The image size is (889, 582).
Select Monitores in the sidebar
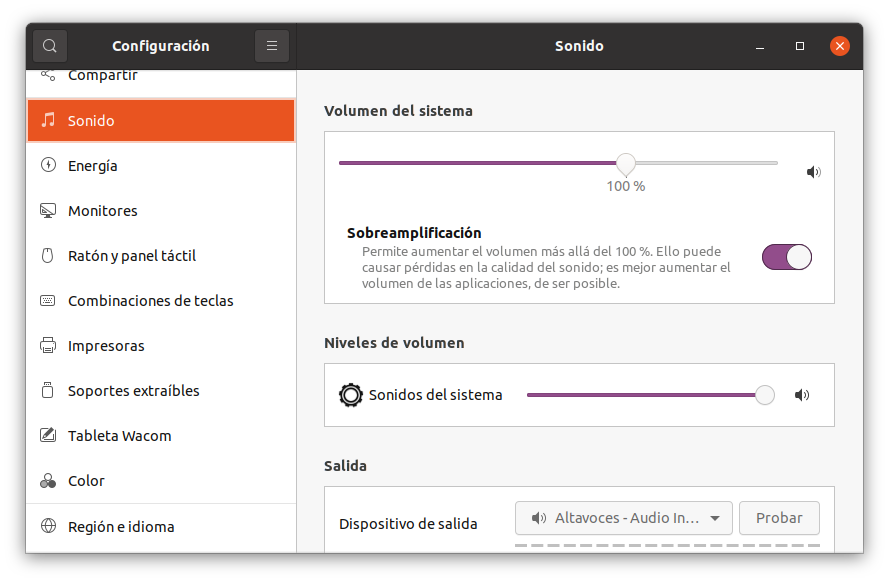pyautogui.click(x=102, y=211)
